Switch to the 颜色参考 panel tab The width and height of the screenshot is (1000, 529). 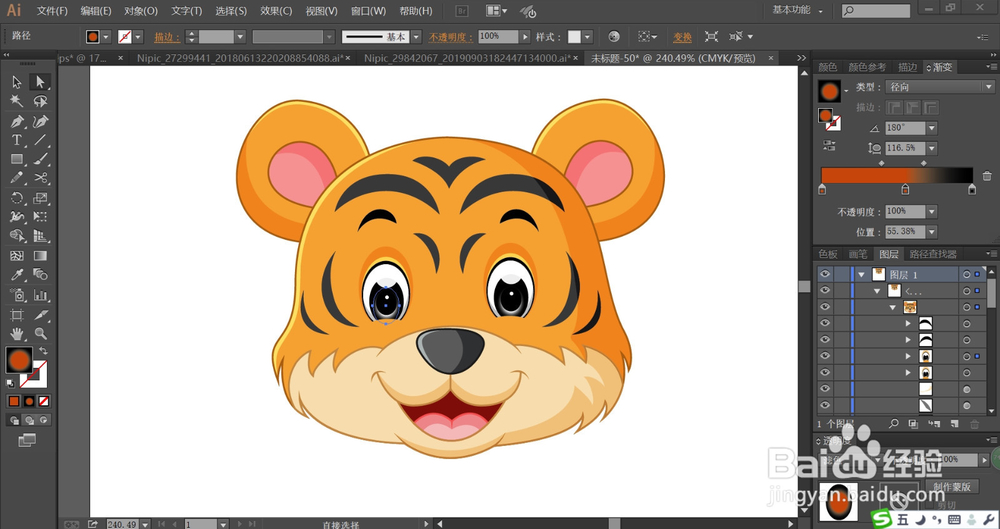(867, 67)
